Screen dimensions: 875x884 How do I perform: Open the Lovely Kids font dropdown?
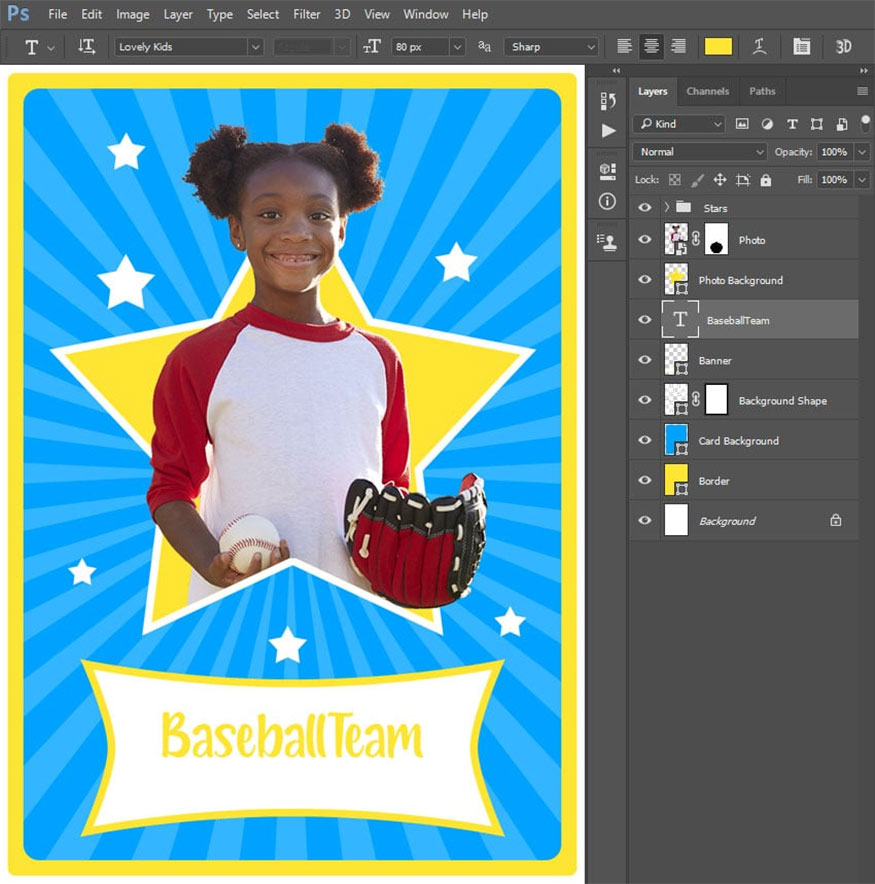tap(255, 47)
